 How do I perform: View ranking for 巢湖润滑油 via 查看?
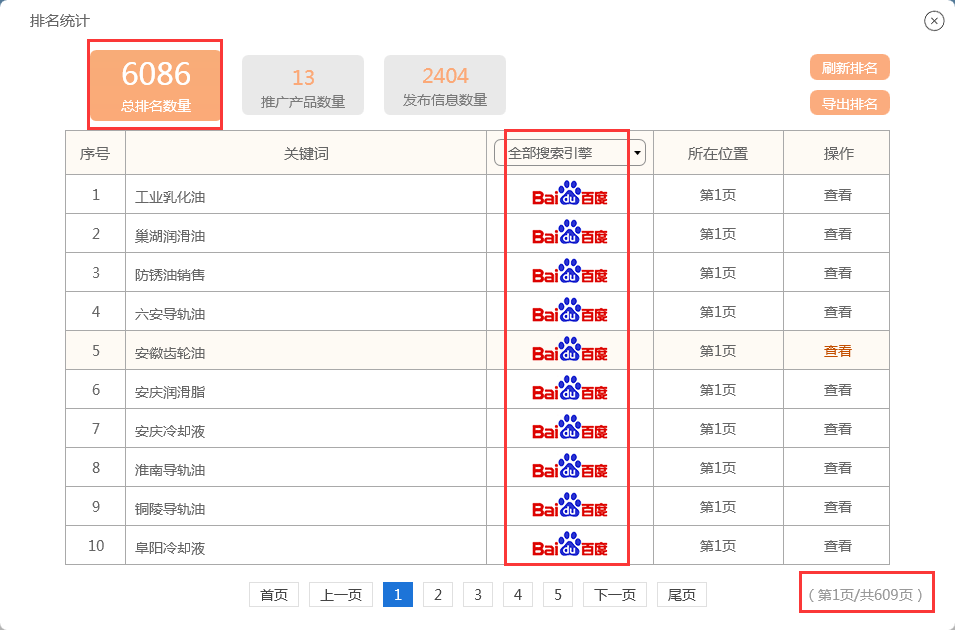pyautogui.click(x=837, y=234)
